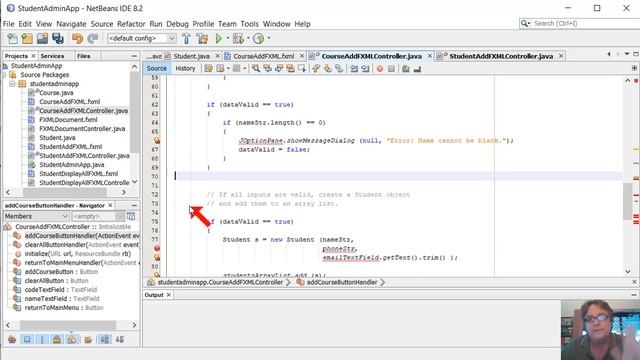The width and height of the screenshot is (640, 360).
Task: Toggle Show Inherited Members in Navigator
Action: (12, 339)
